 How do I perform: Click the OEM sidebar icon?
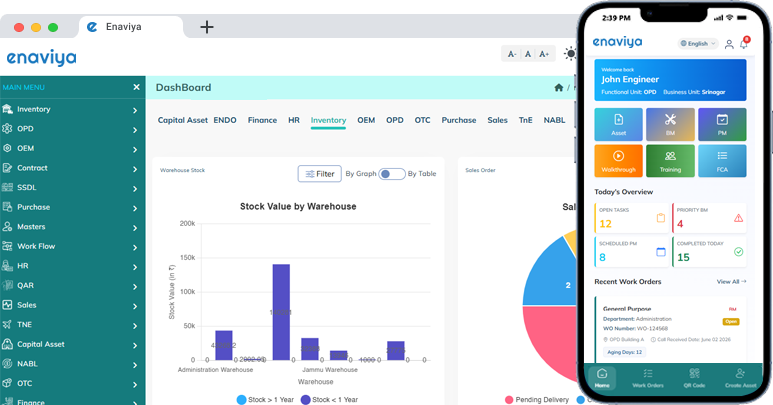point(7,148)
